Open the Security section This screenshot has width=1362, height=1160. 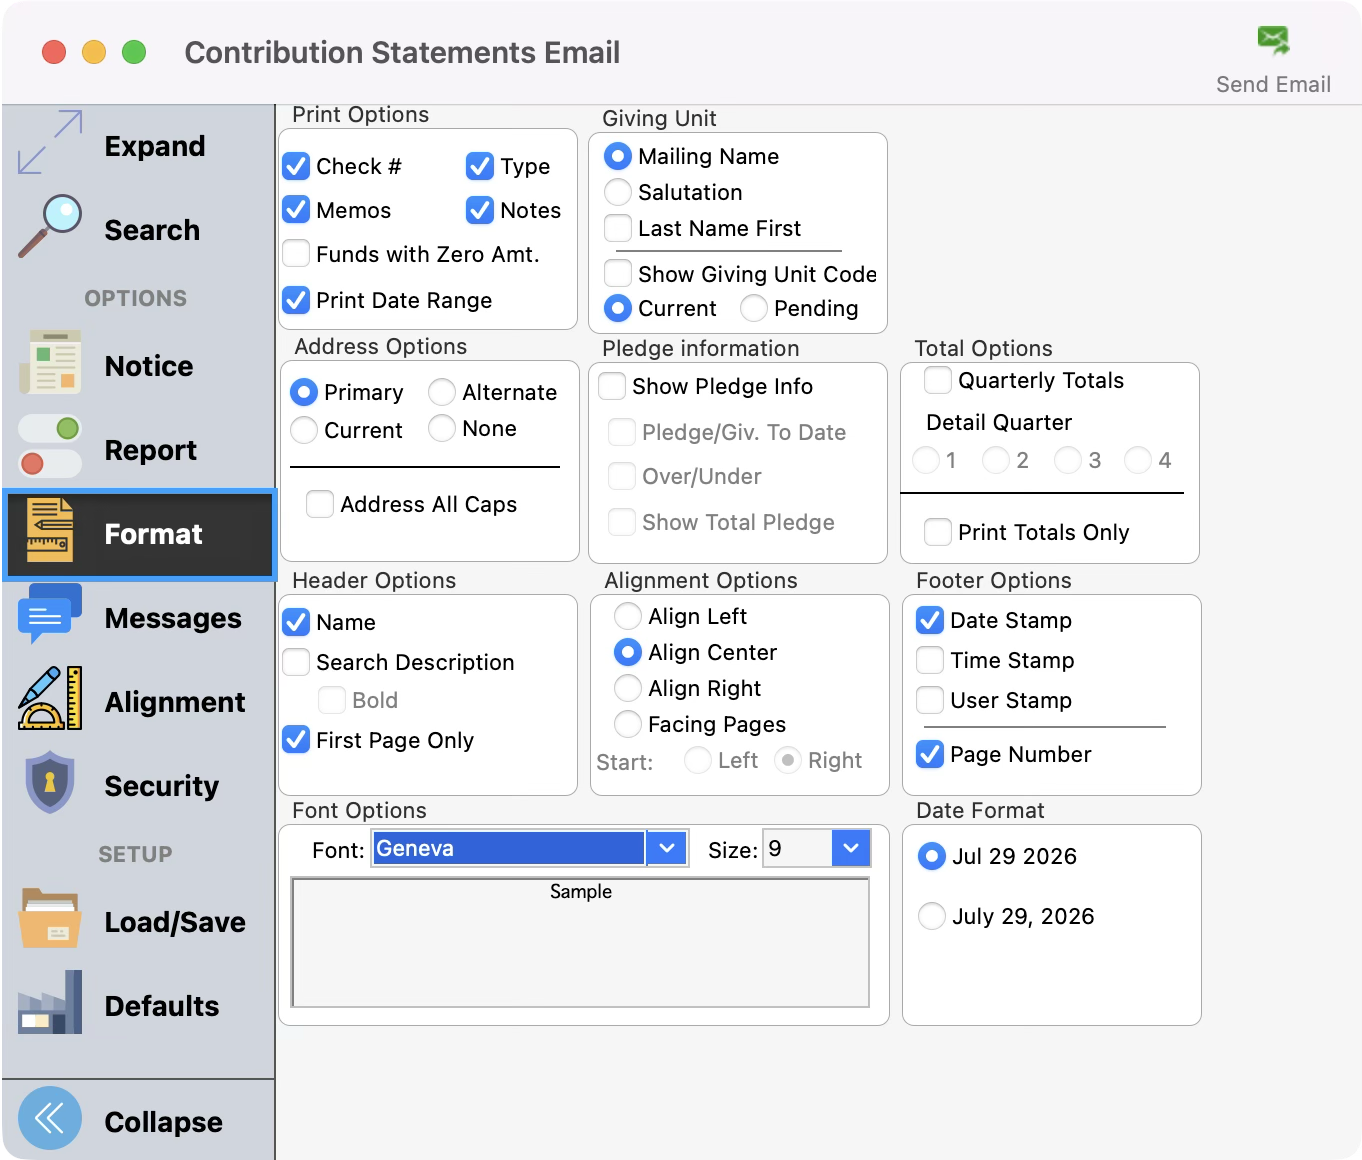pyautogui.click(x=138, y=786)
